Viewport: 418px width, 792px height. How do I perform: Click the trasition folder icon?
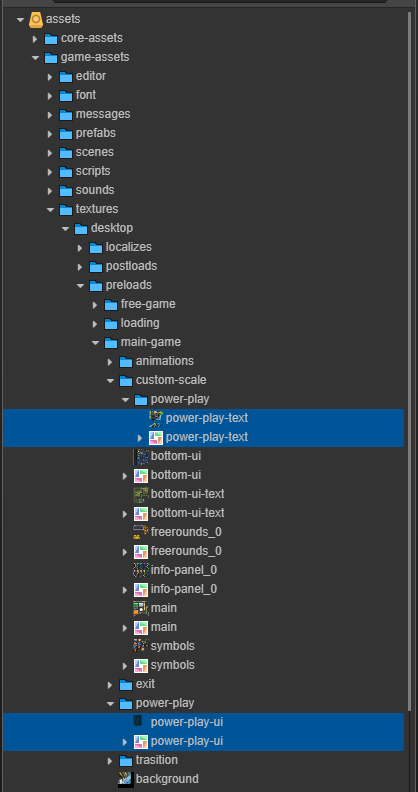pos(126,760)
